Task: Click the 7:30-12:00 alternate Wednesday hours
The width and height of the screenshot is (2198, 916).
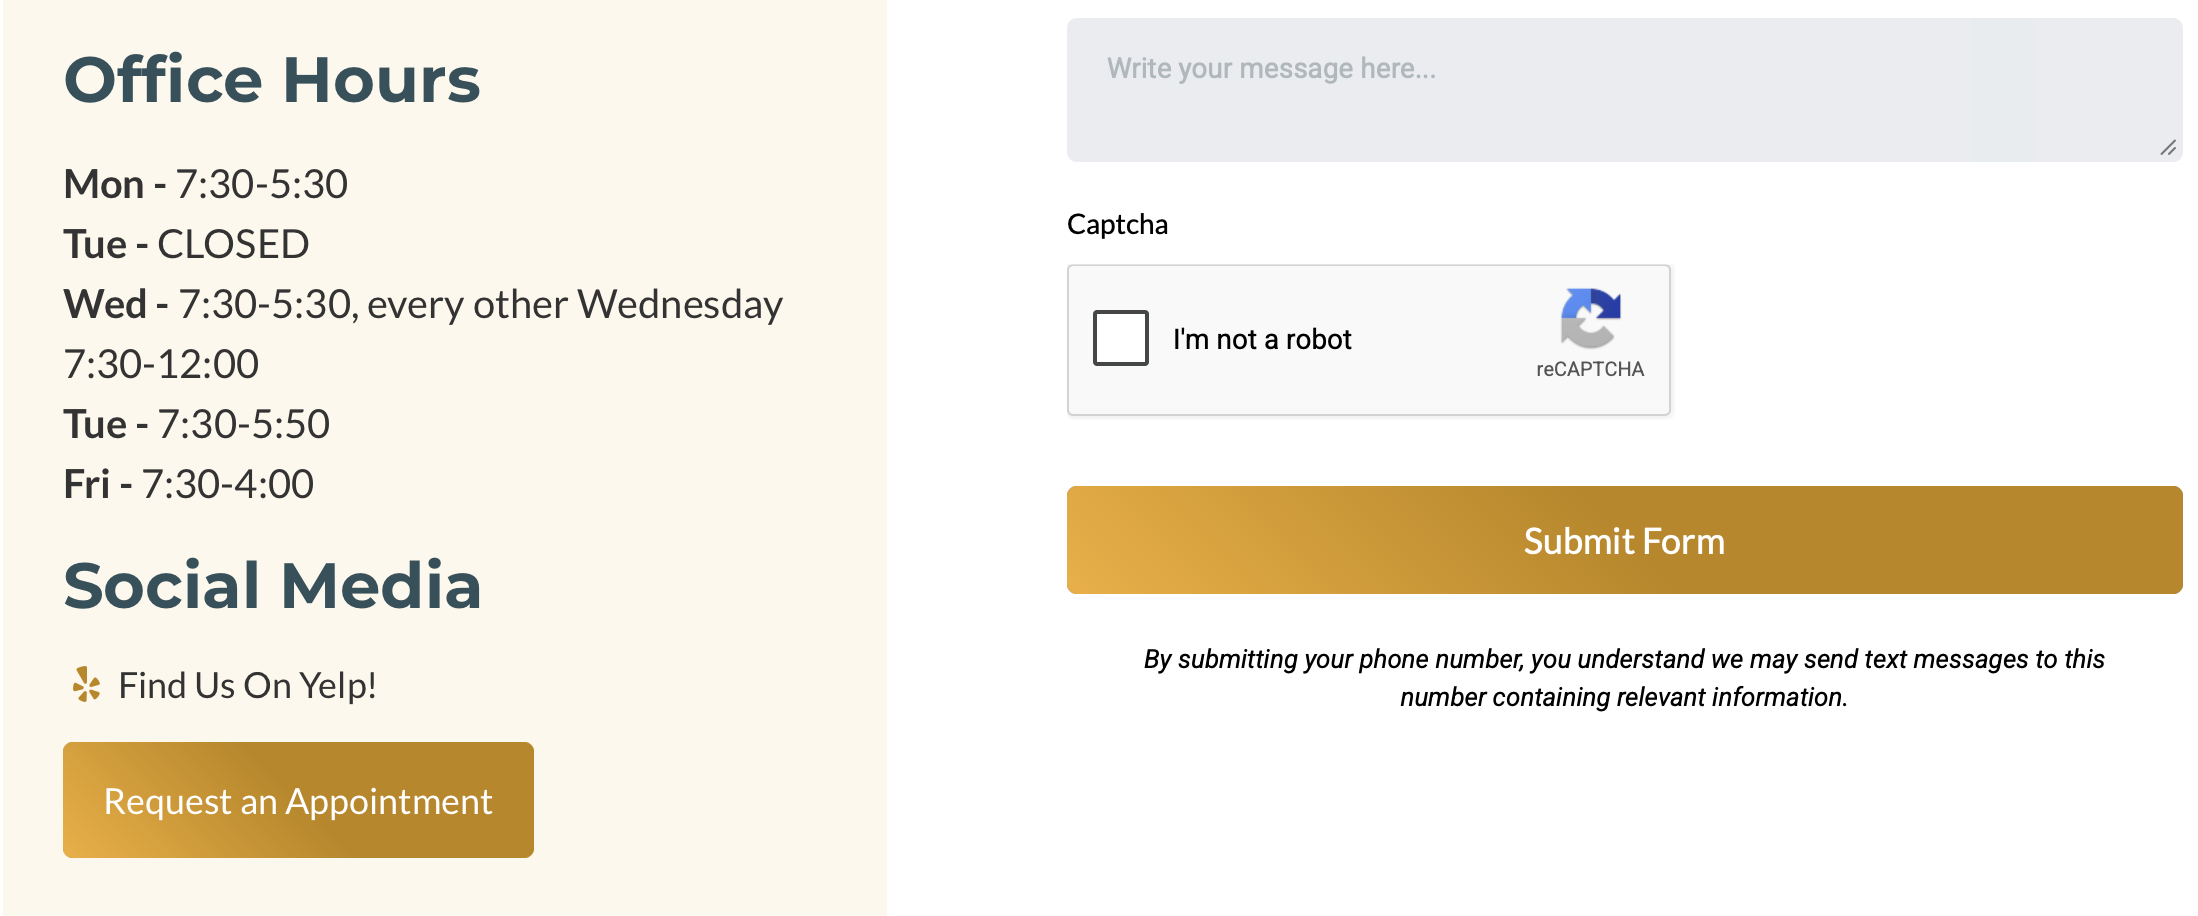Action: tap(161, 364)
